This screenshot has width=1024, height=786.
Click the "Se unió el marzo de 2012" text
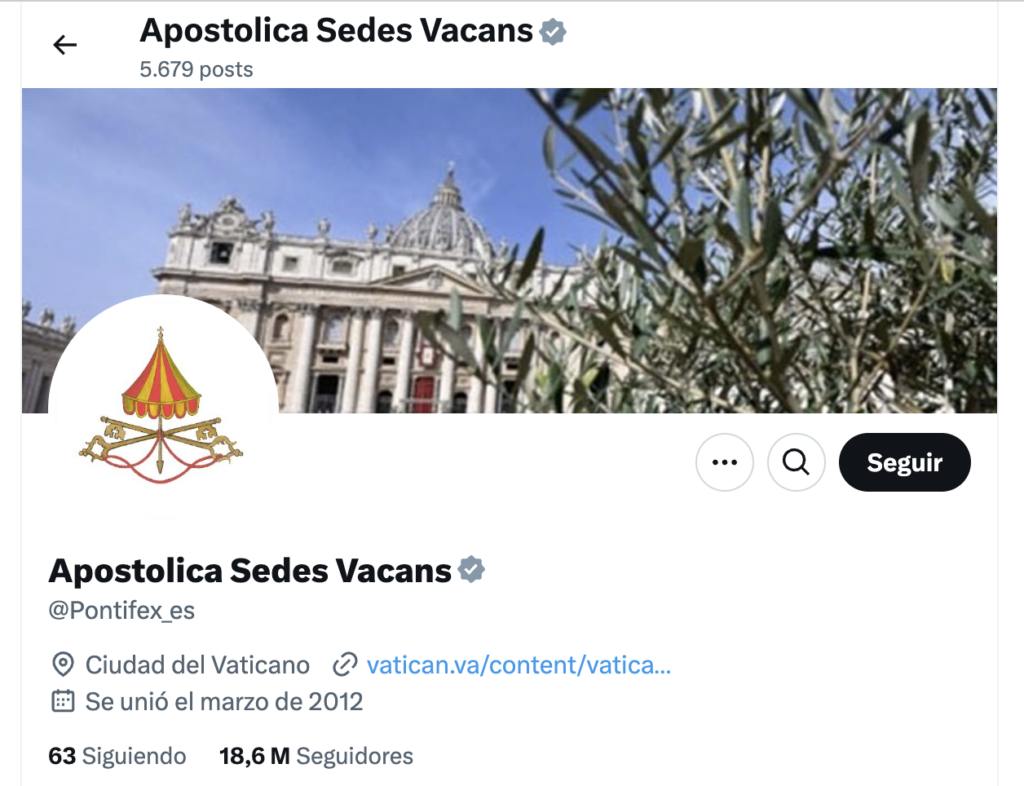[224, 701]
